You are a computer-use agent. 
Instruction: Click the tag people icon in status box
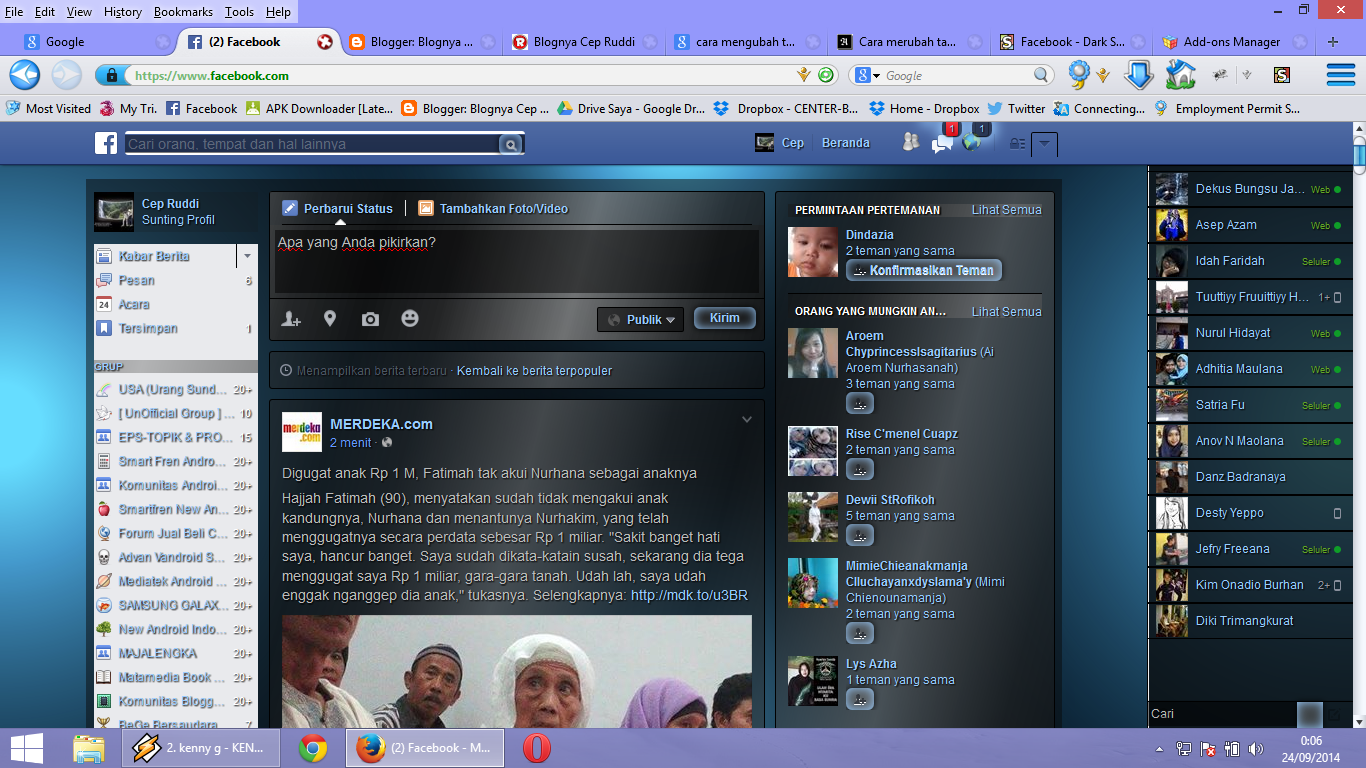pos(291,319)
